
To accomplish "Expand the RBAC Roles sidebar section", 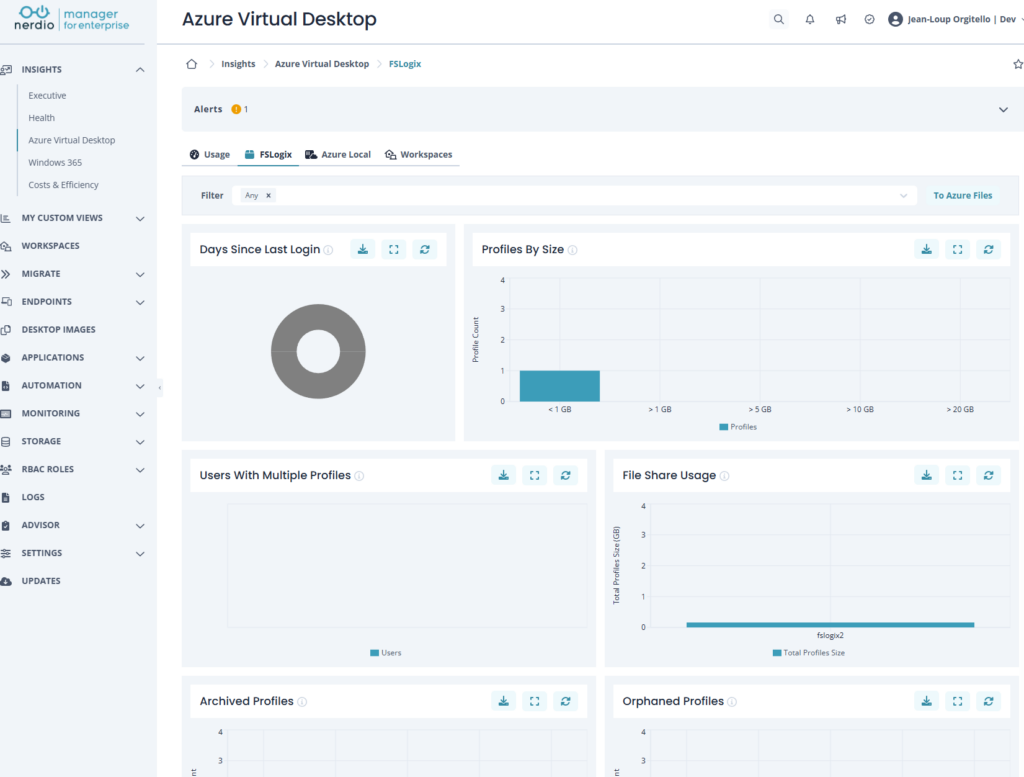I will pyautogui.click(x=140, y=470).
